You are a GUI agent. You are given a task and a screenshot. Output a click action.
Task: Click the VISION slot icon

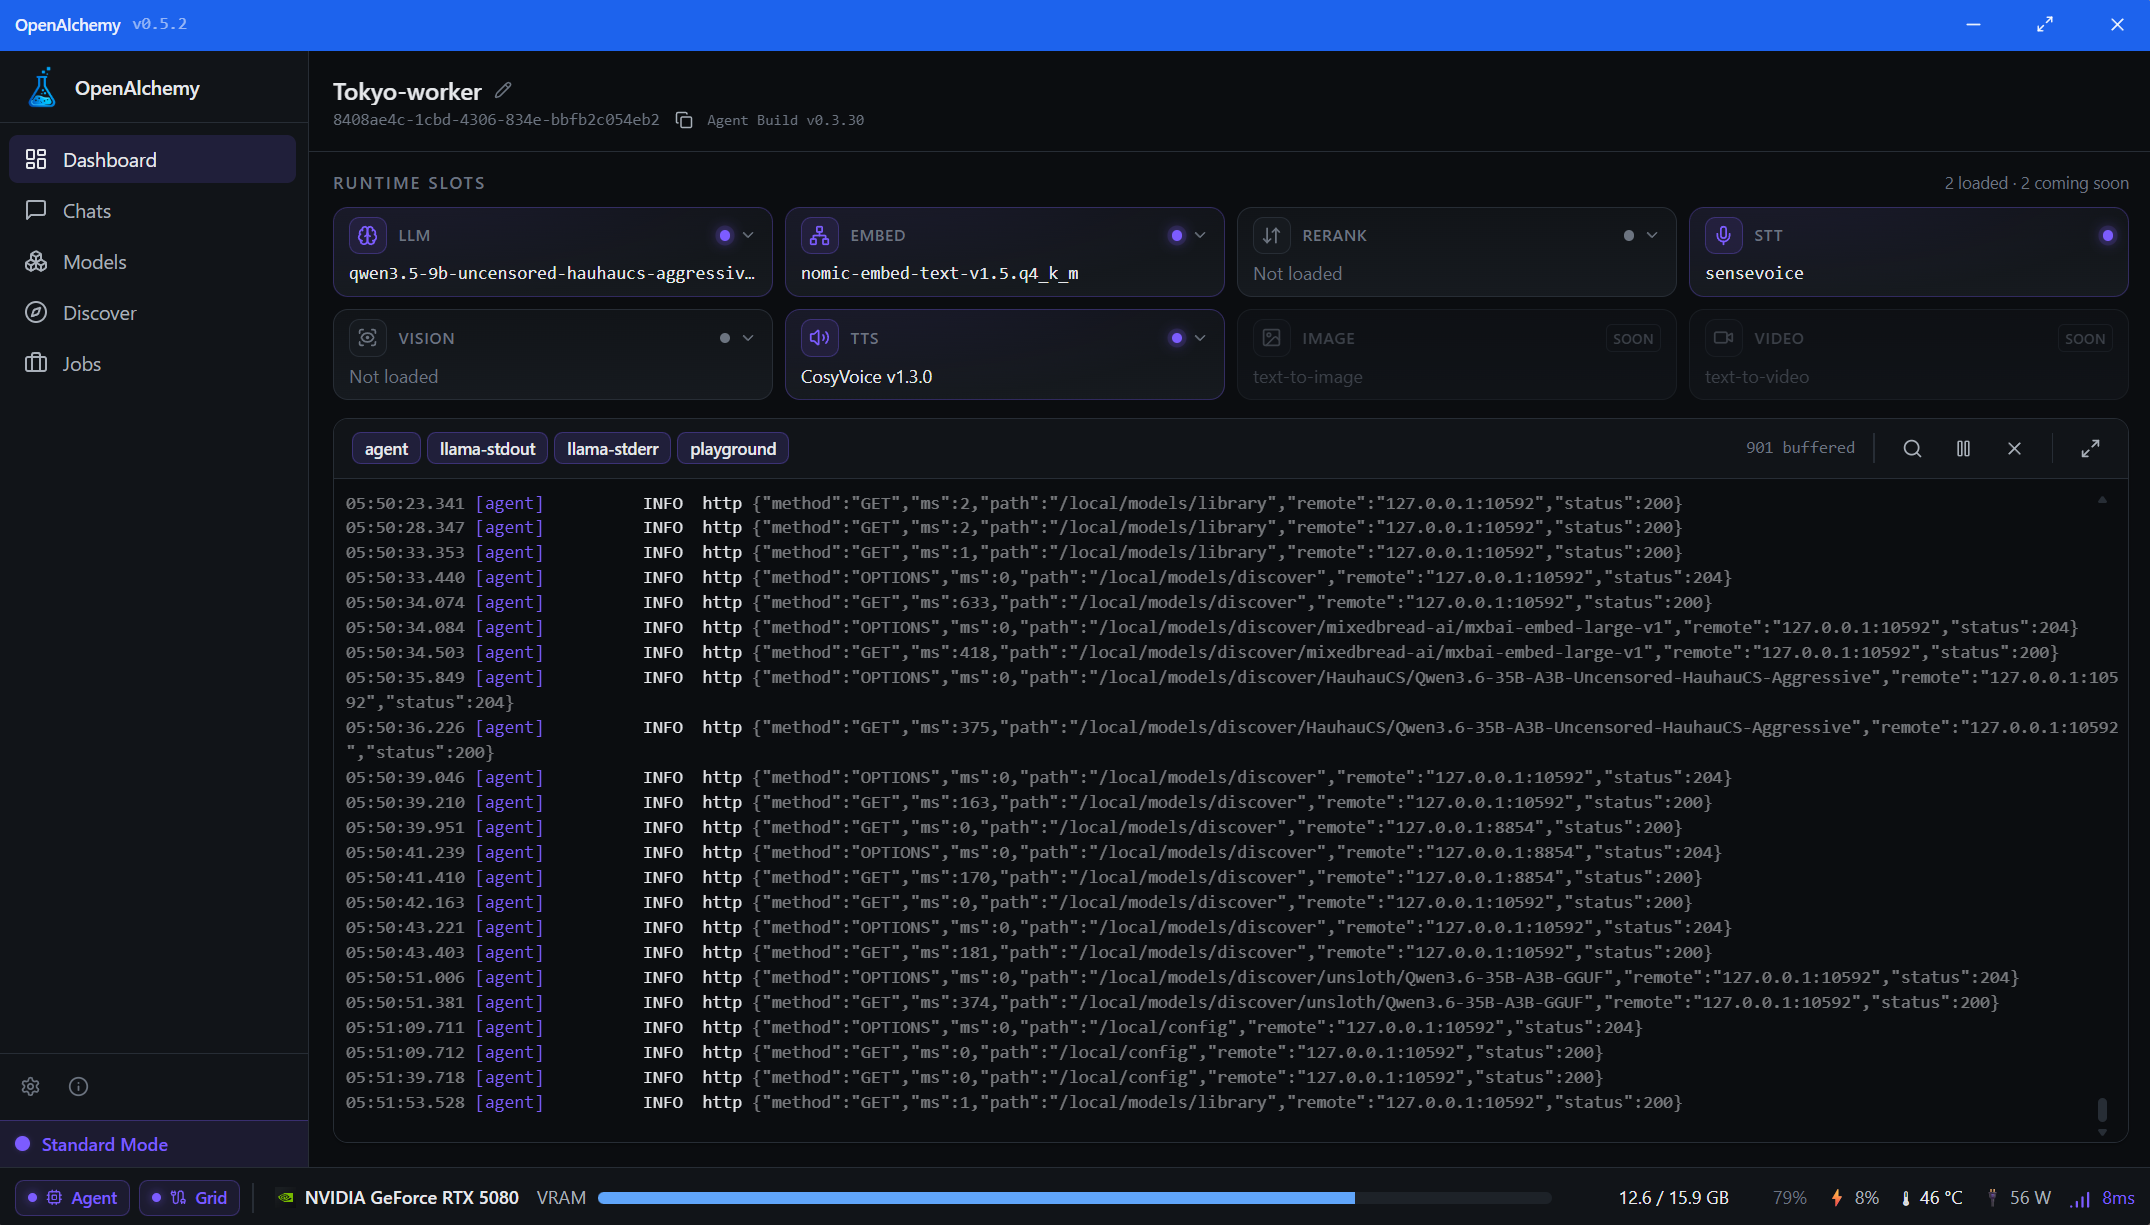click(x=368, y=338)
